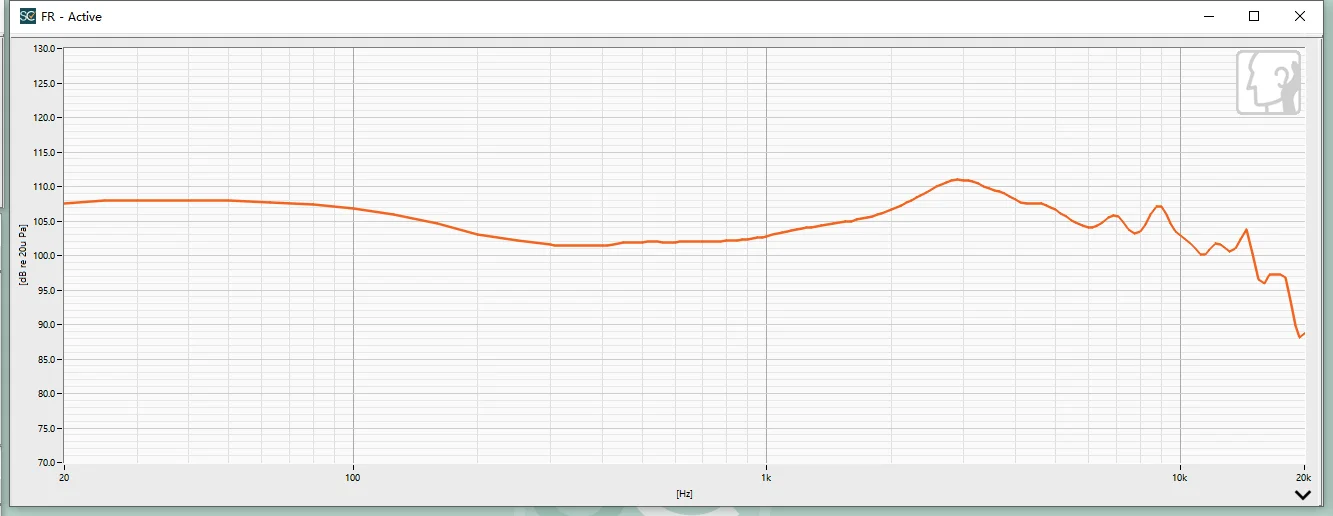Viewport: 1333px width, 516px height.
Task: Click the 105.0 y-axis value
Action: [x=46, y=221]
